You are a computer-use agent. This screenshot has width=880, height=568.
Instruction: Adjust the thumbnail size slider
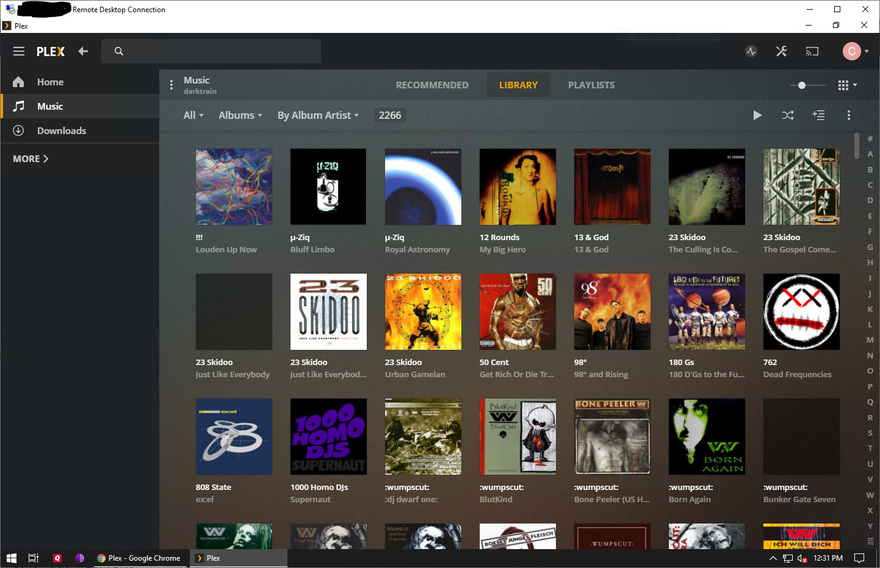click(801, 85)
